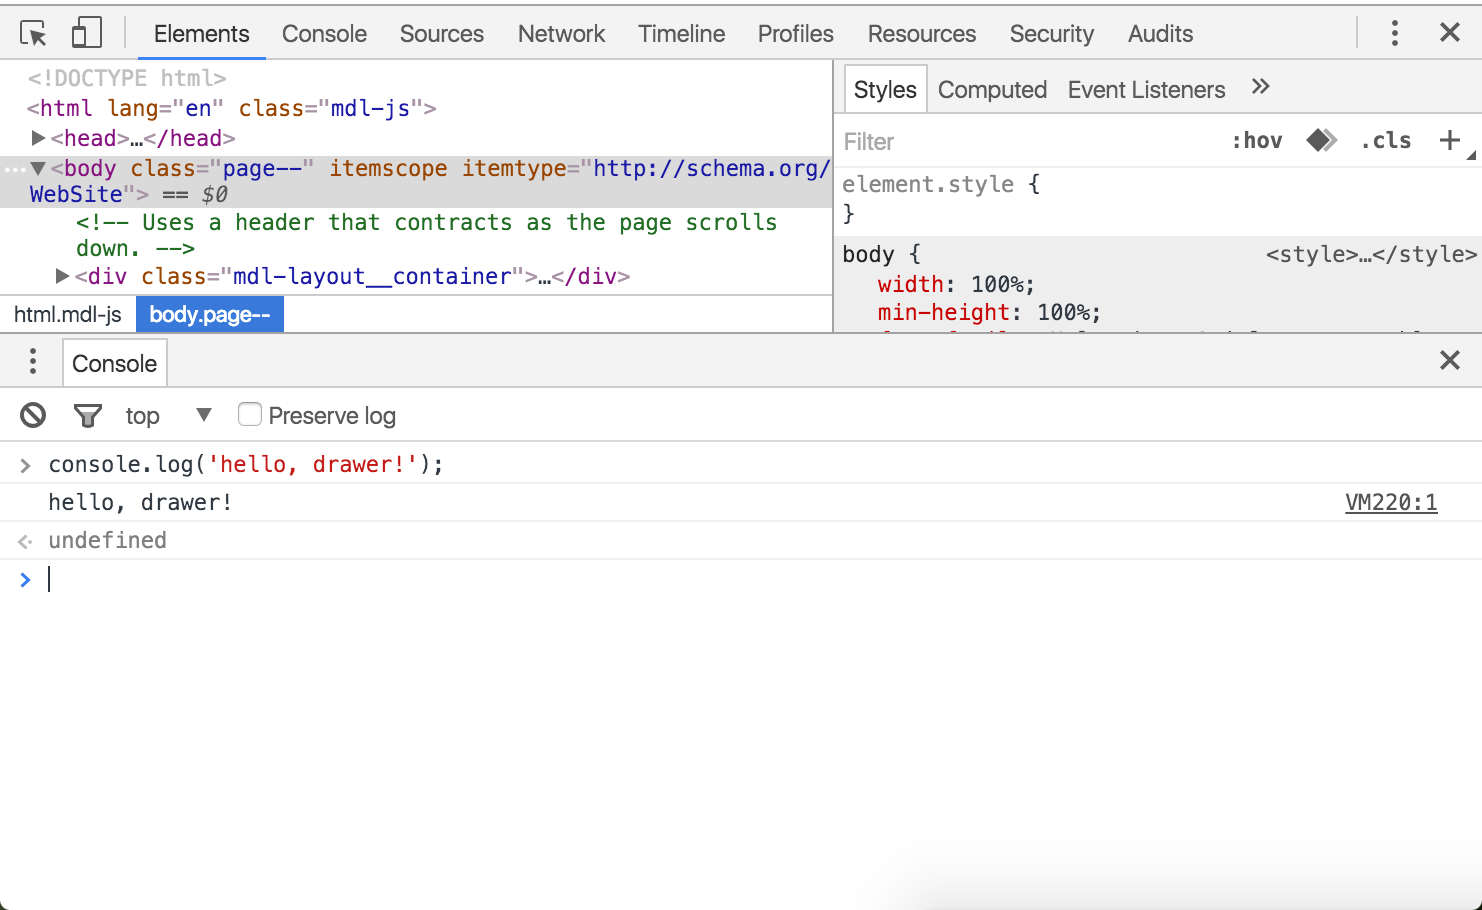Viewport: 1482px width, 910px height.
Task: Show more Styles sidebar tabs chevron
Action: 1260,88
